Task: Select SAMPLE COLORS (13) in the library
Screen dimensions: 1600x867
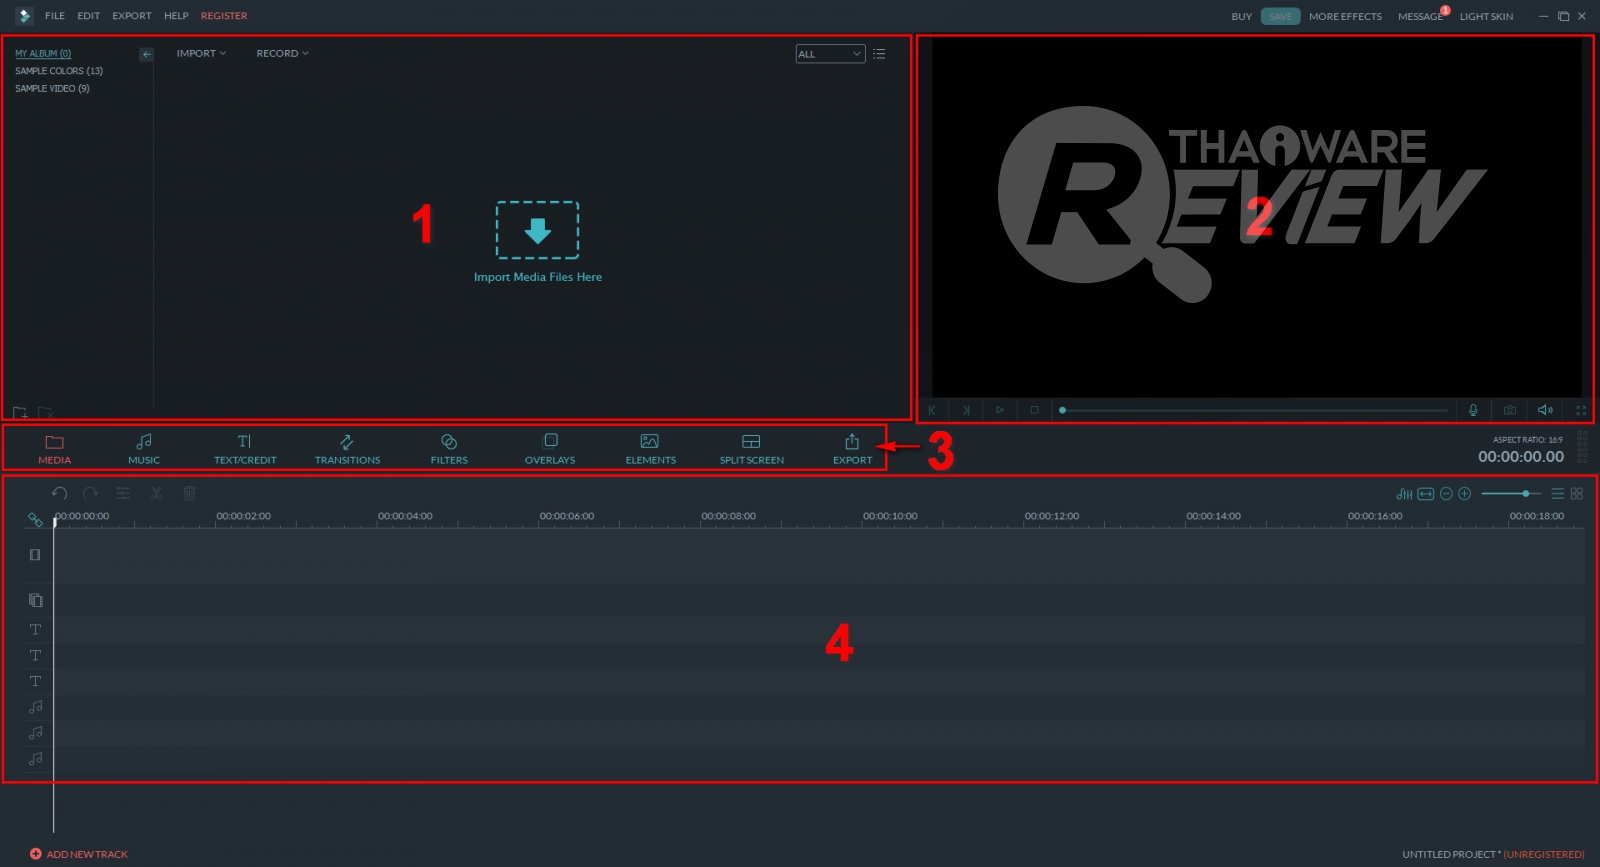Action: point(59,71)
